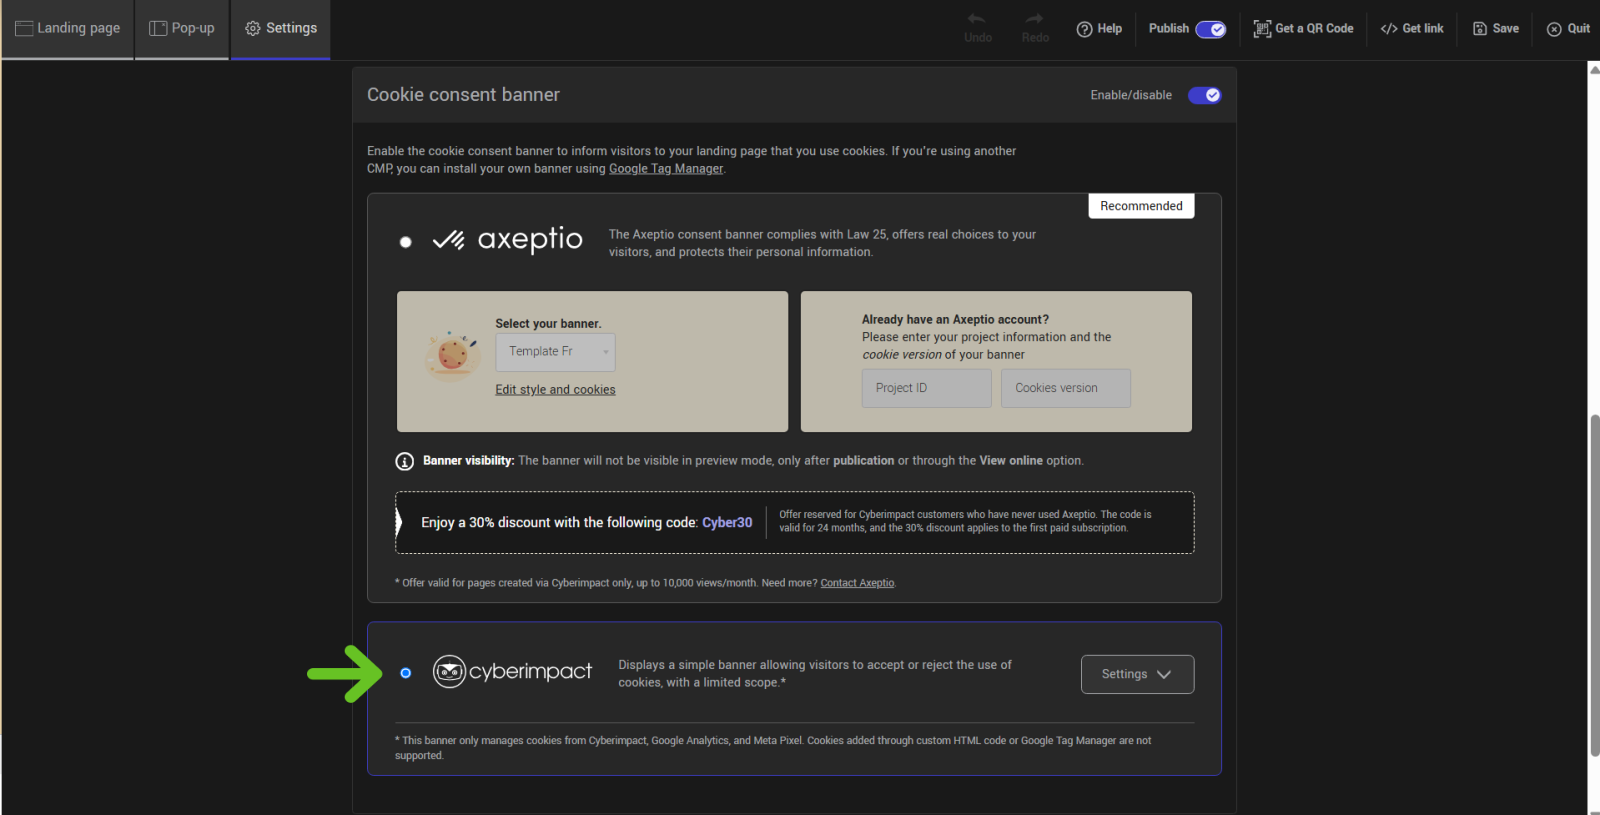Click the Get link code icon
1600x815 pixels.
(x=1389, y=29)
